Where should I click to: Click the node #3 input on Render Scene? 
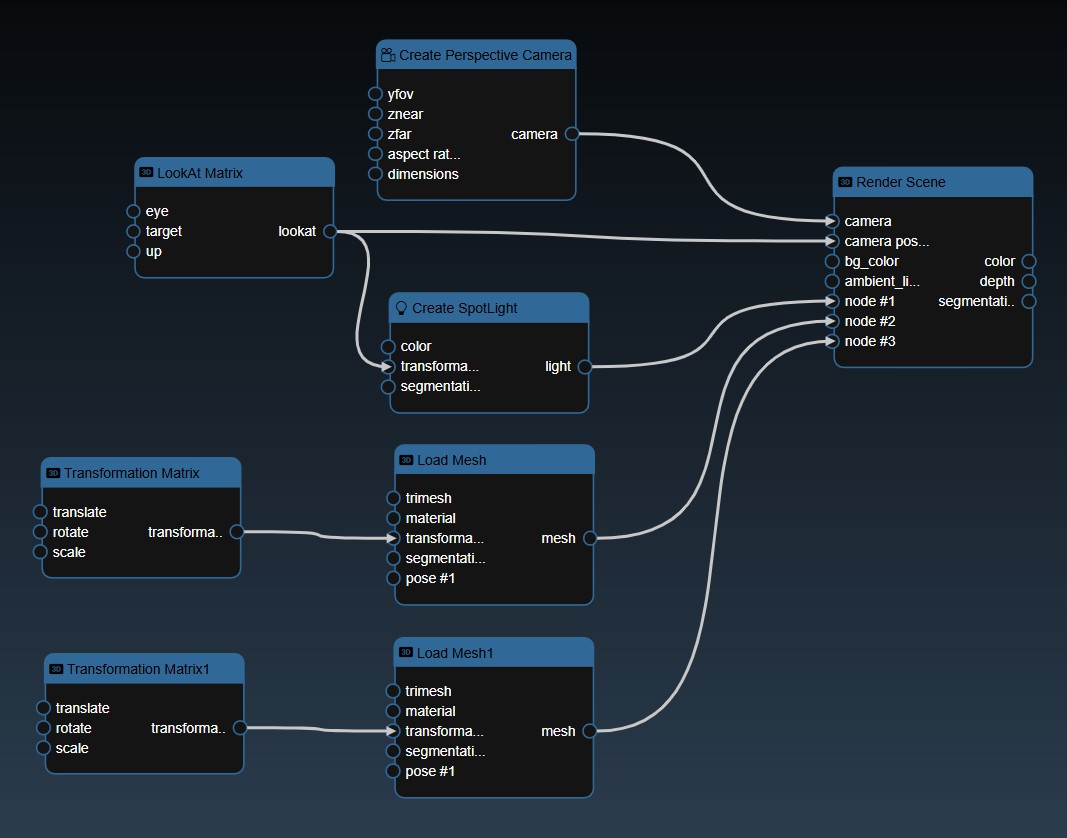(832, 341)
